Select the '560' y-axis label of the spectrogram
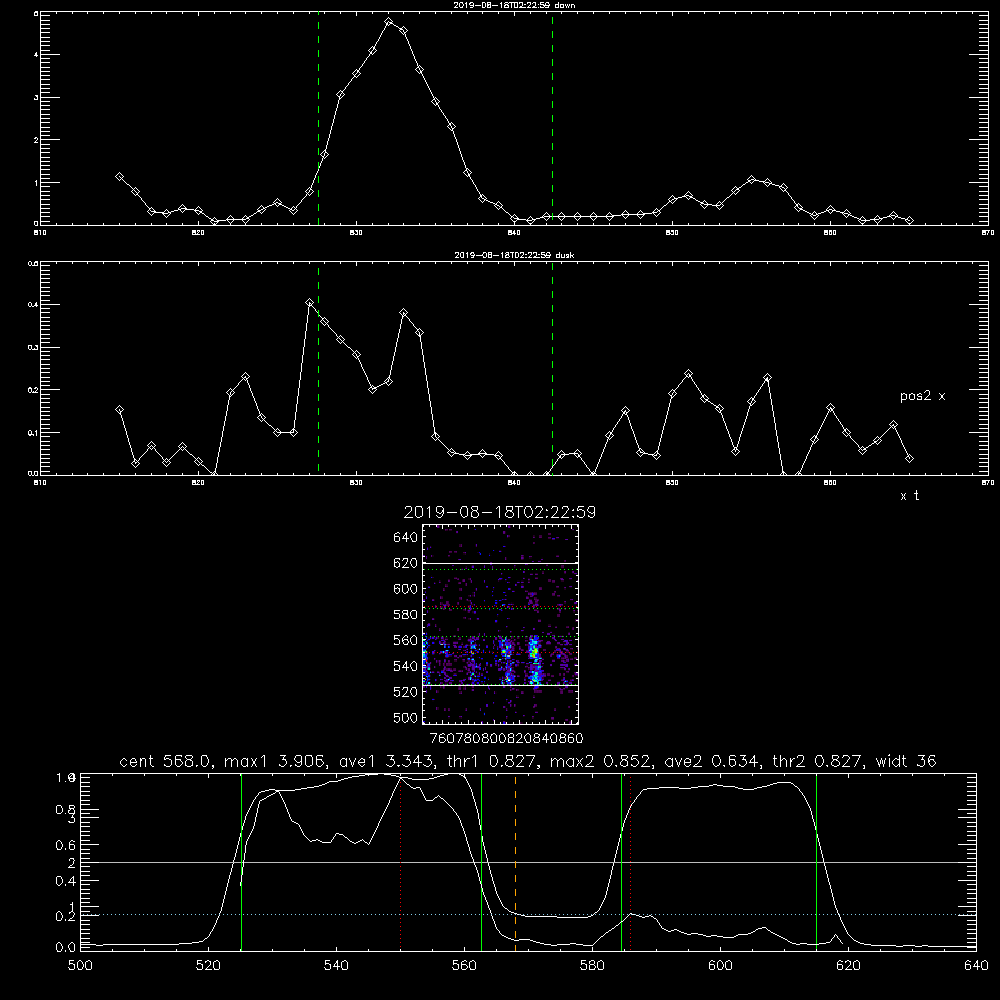1000x1000 pixels. (x=406, y=640)
